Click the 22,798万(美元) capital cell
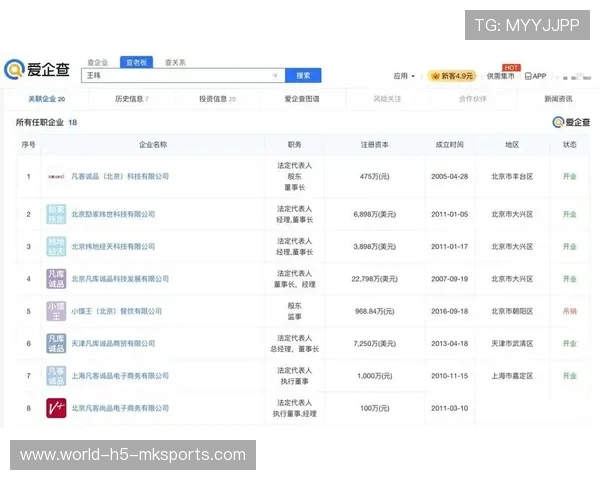Viewport: 600px width, 480px height. pyautogui.click(x=375, y=279)
